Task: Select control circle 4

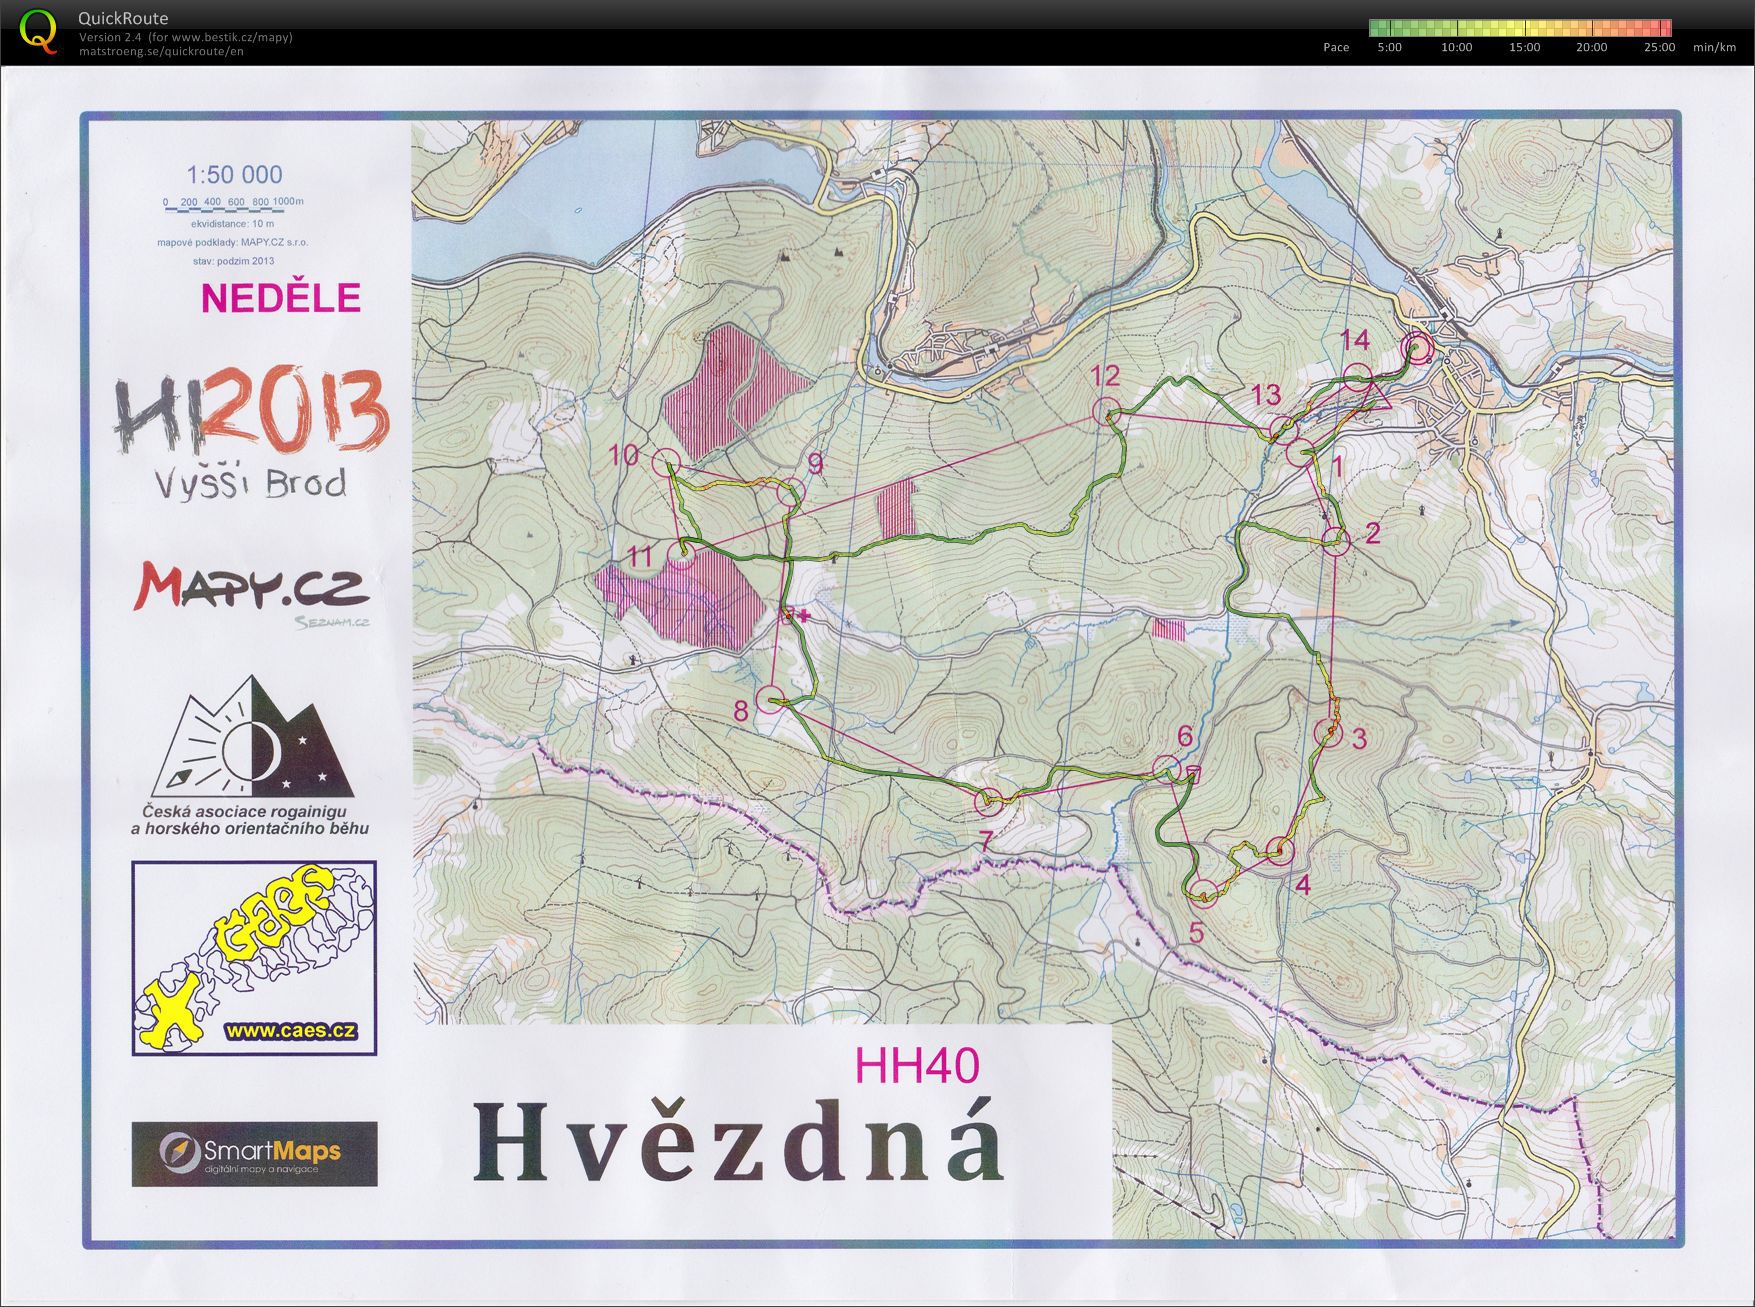Action: click(x=1280, y=851)
